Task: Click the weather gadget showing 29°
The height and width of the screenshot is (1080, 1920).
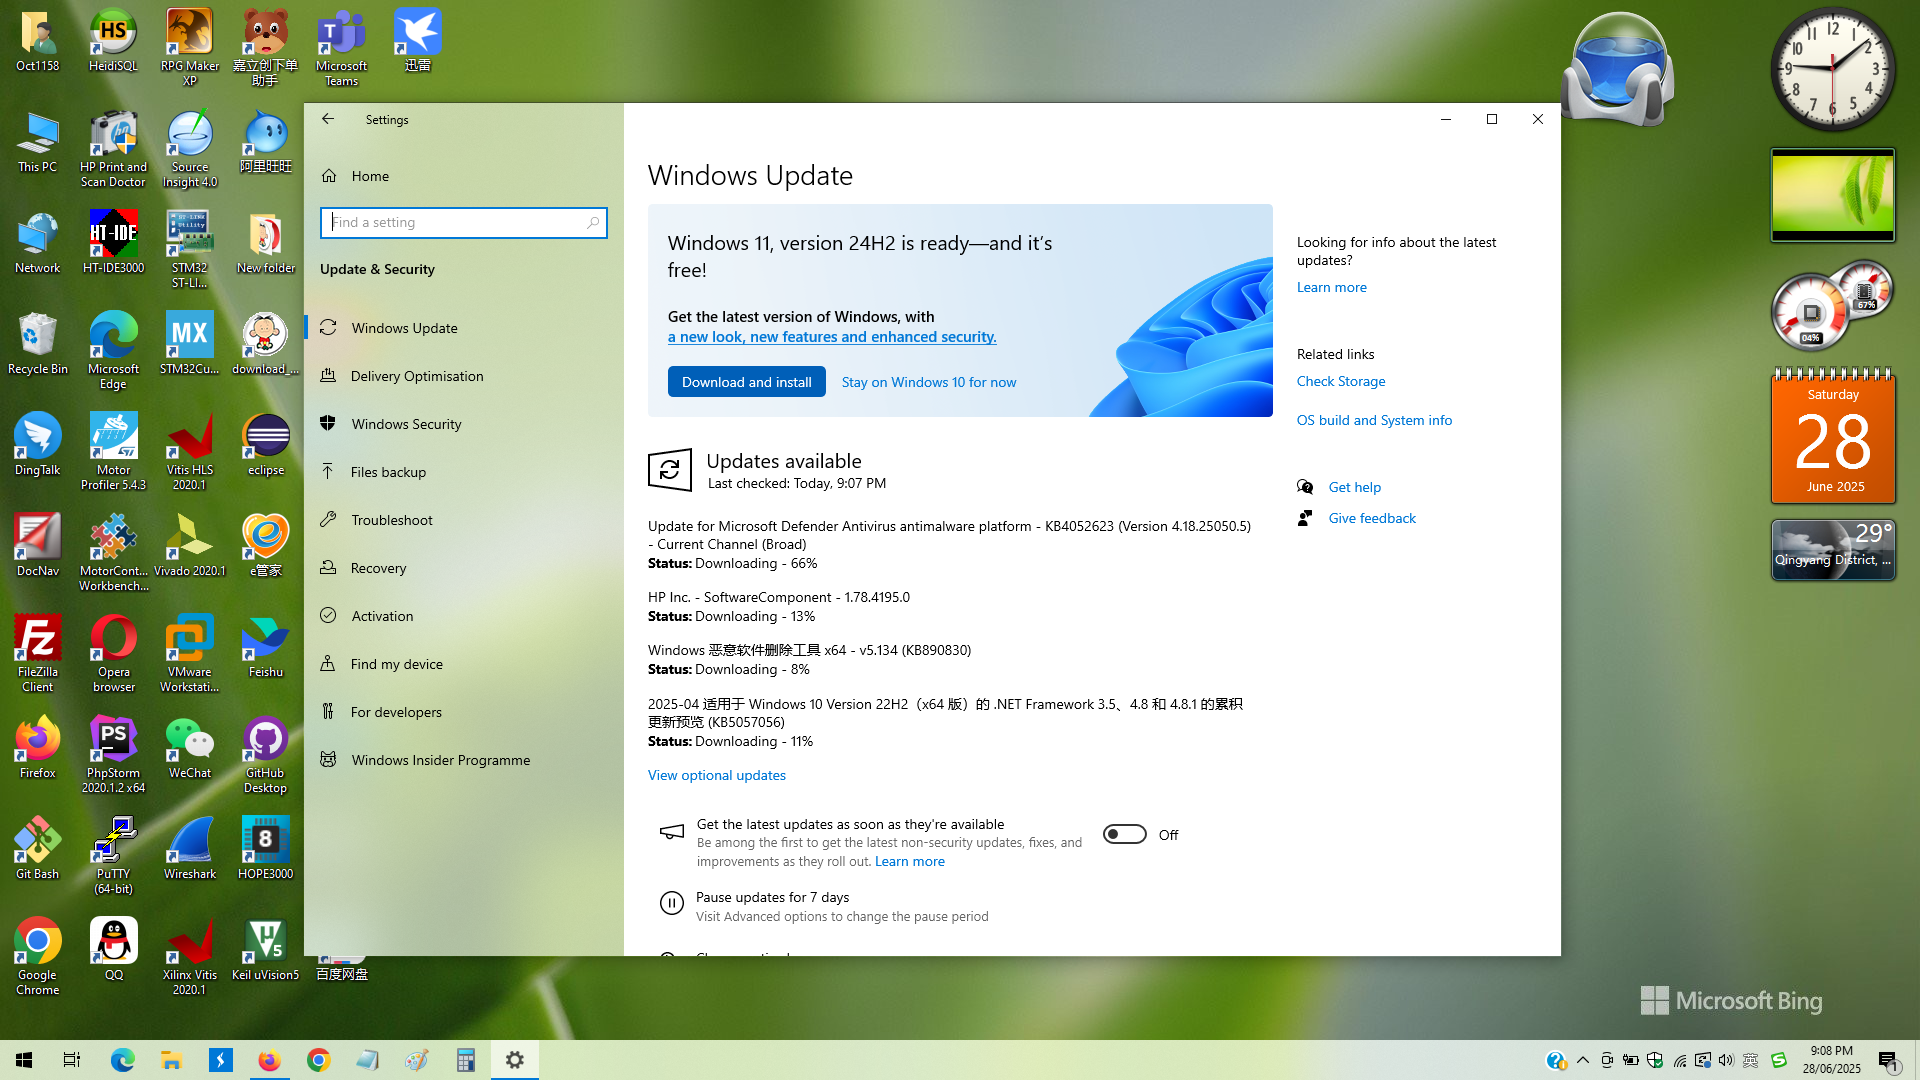Action: [x=1833, y=549]
